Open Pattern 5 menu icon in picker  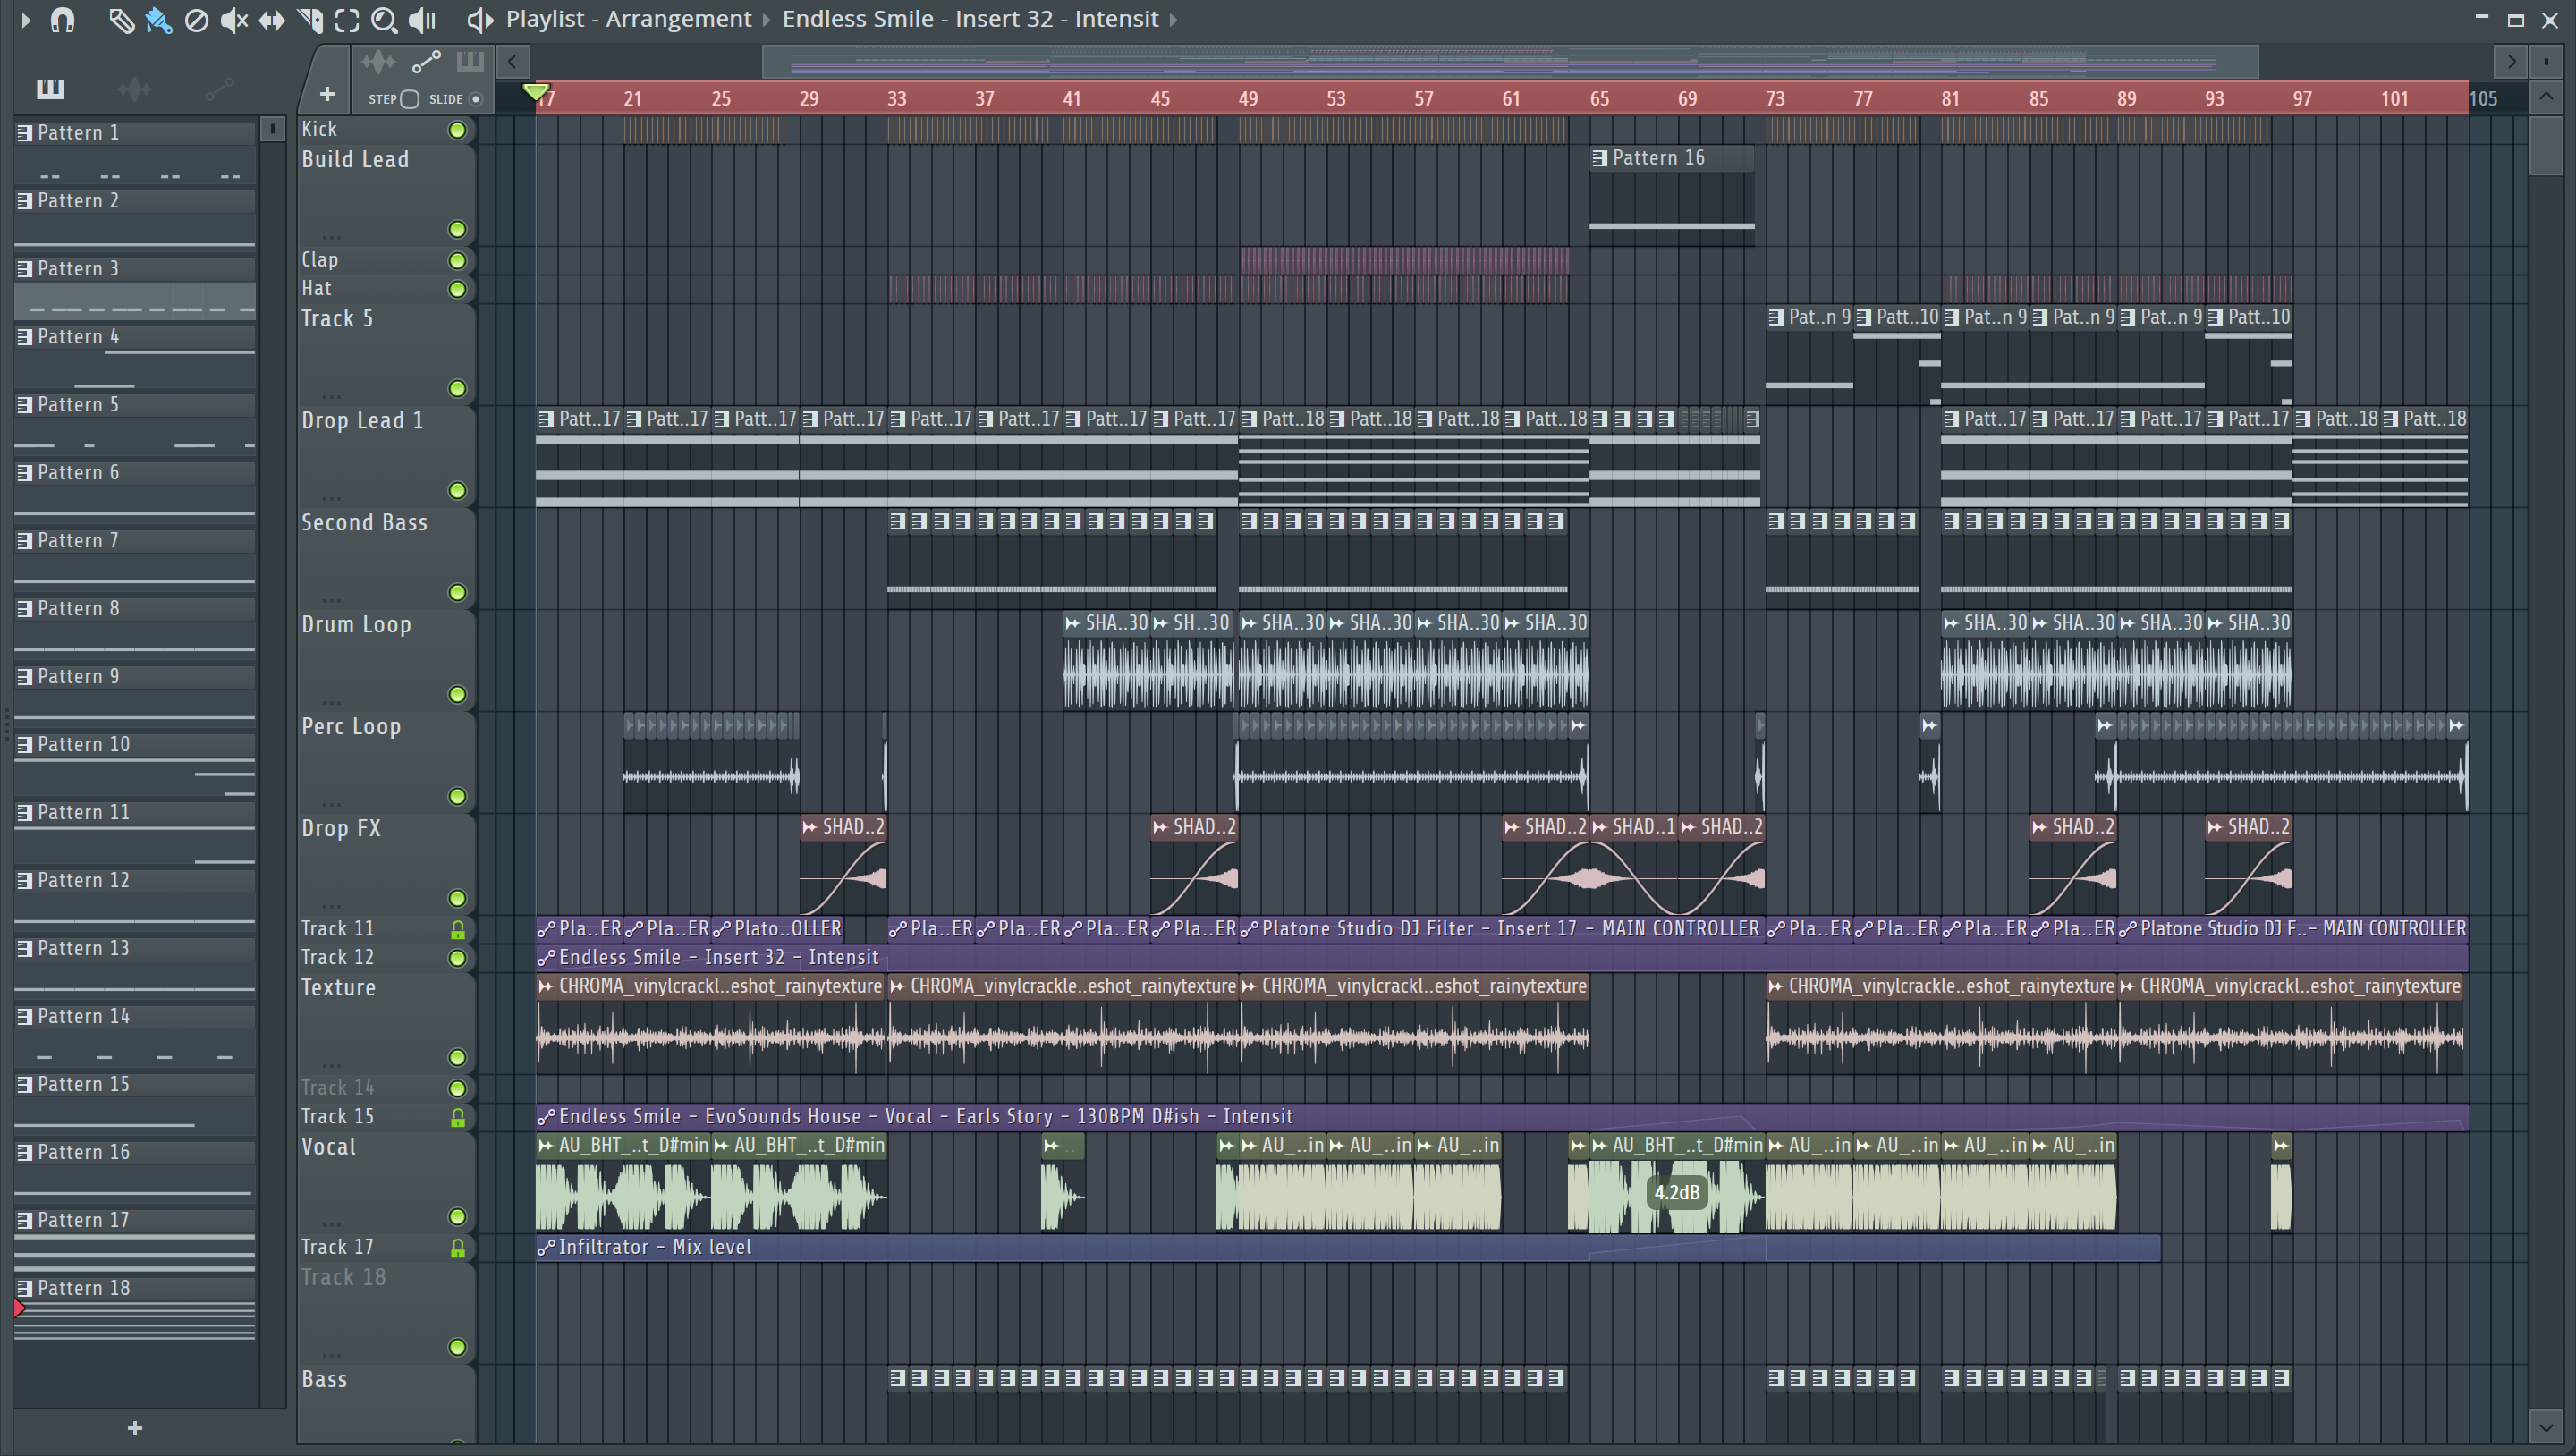click(x=25, y=405)
